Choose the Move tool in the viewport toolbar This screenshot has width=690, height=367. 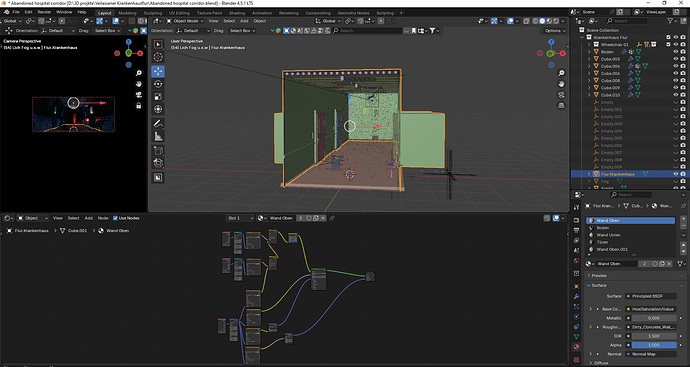point(158,71)
